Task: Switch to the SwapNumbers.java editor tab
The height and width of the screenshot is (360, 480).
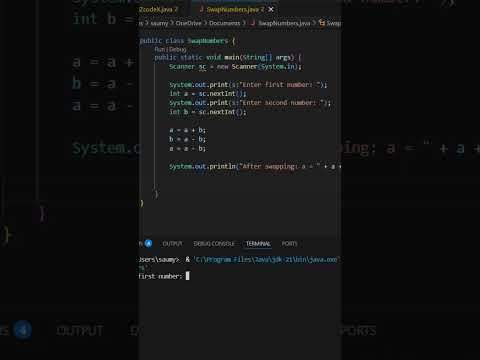Action: [235, 9]
